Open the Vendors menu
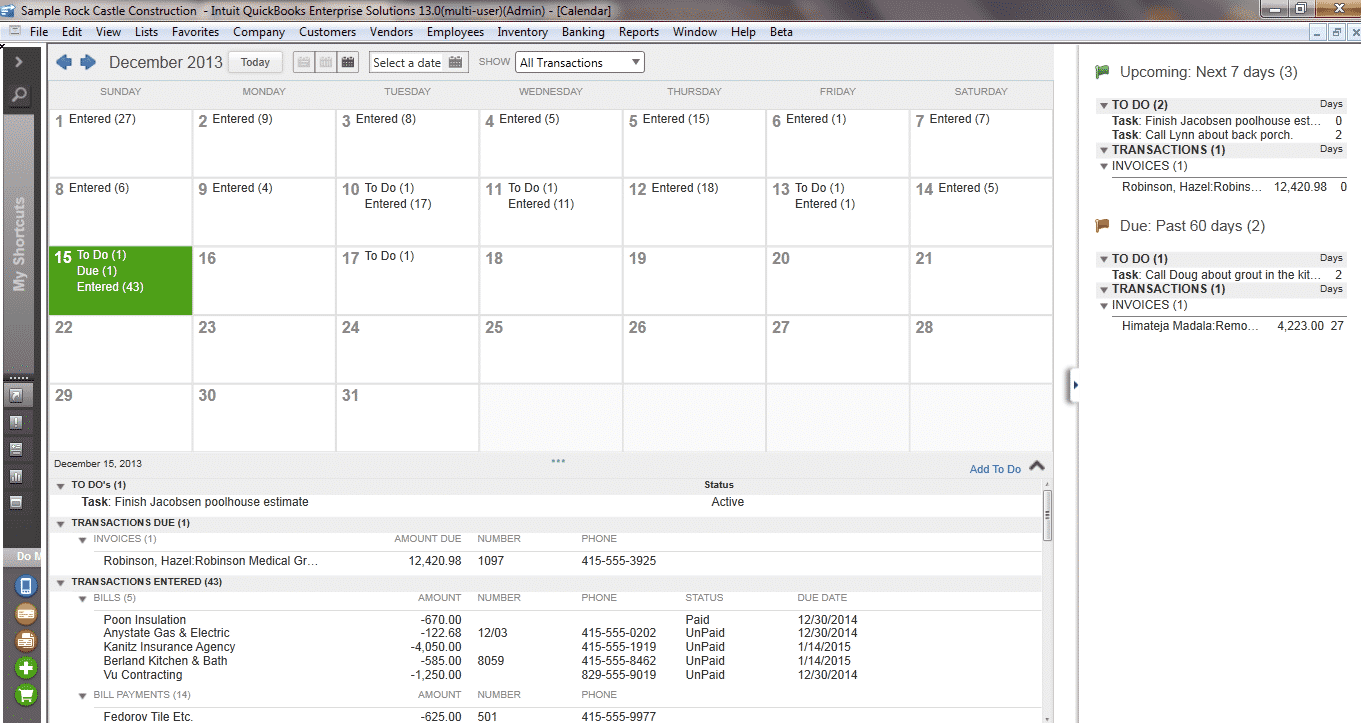Screen dimensions: 1361x723 (391, 32)
